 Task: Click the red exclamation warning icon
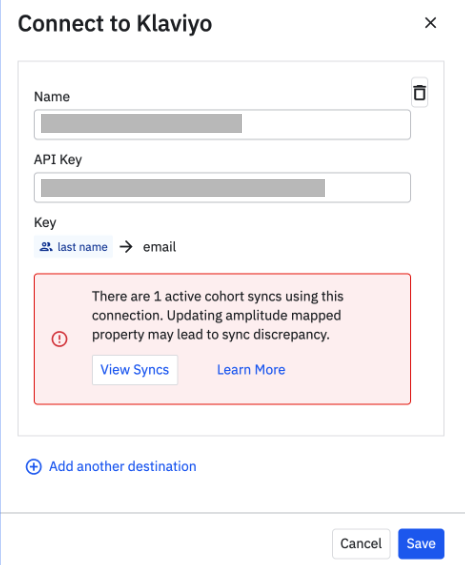click(59, 339)
